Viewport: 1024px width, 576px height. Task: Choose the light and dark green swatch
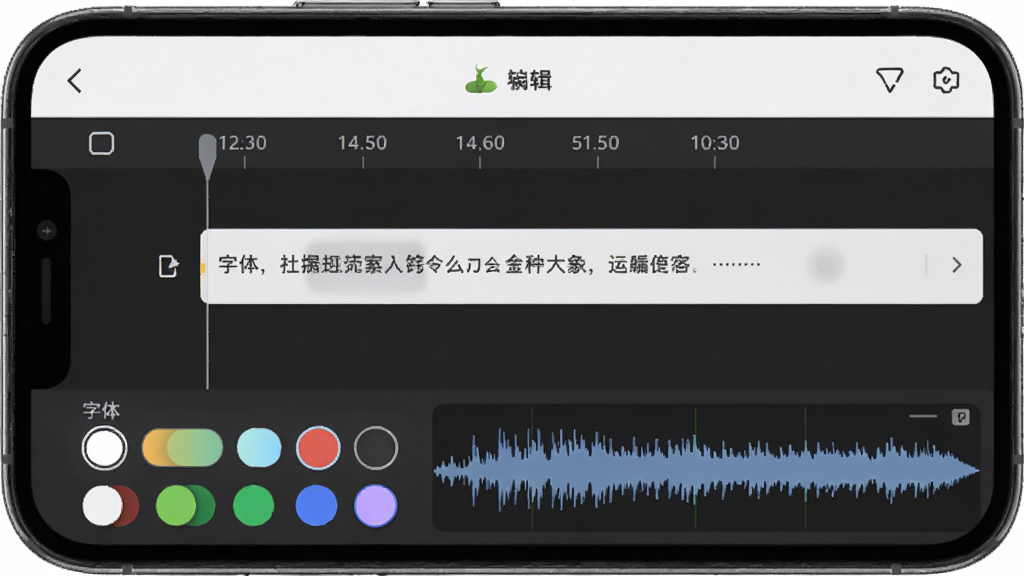185,505
